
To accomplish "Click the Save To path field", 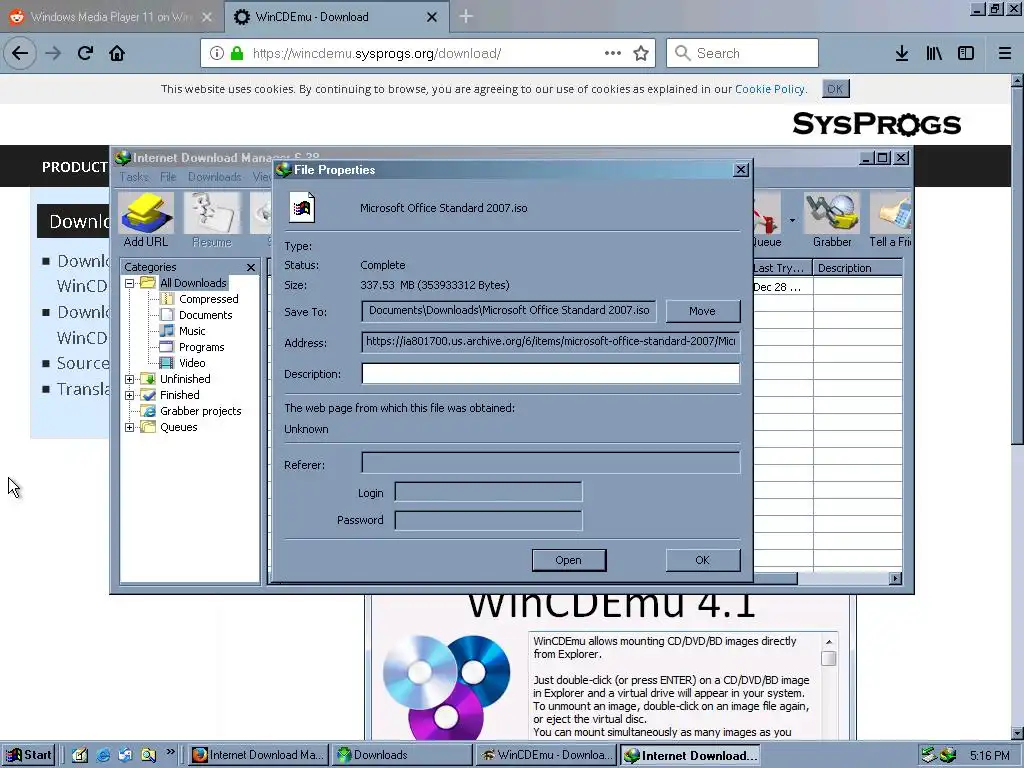I will [509, 311].
